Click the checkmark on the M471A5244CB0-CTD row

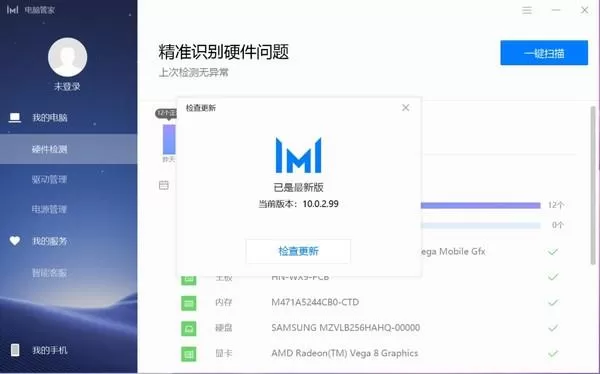pyautogui.click(x=553, y=302)
